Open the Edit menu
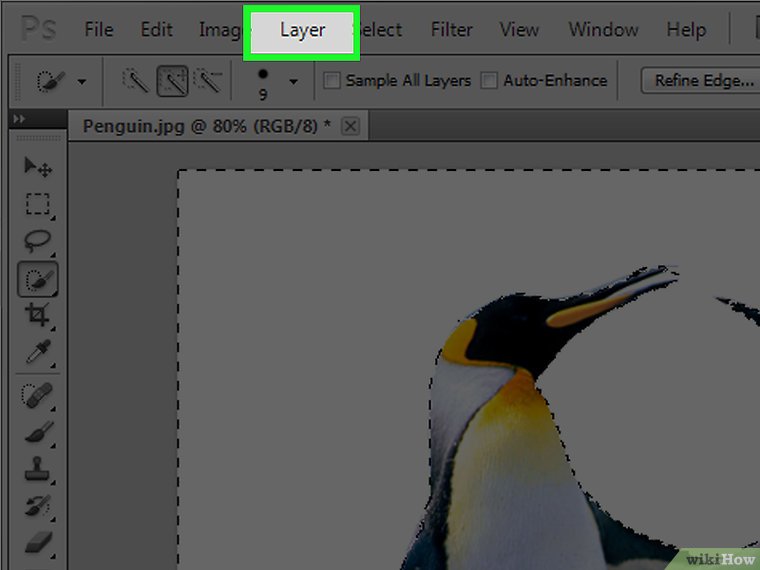 (156, 30)
